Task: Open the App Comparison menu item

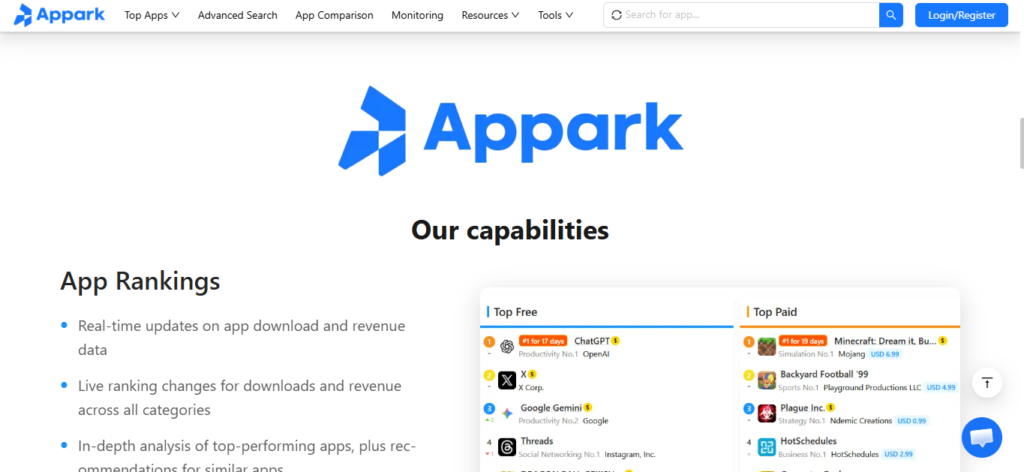Action: coord(334,15)
